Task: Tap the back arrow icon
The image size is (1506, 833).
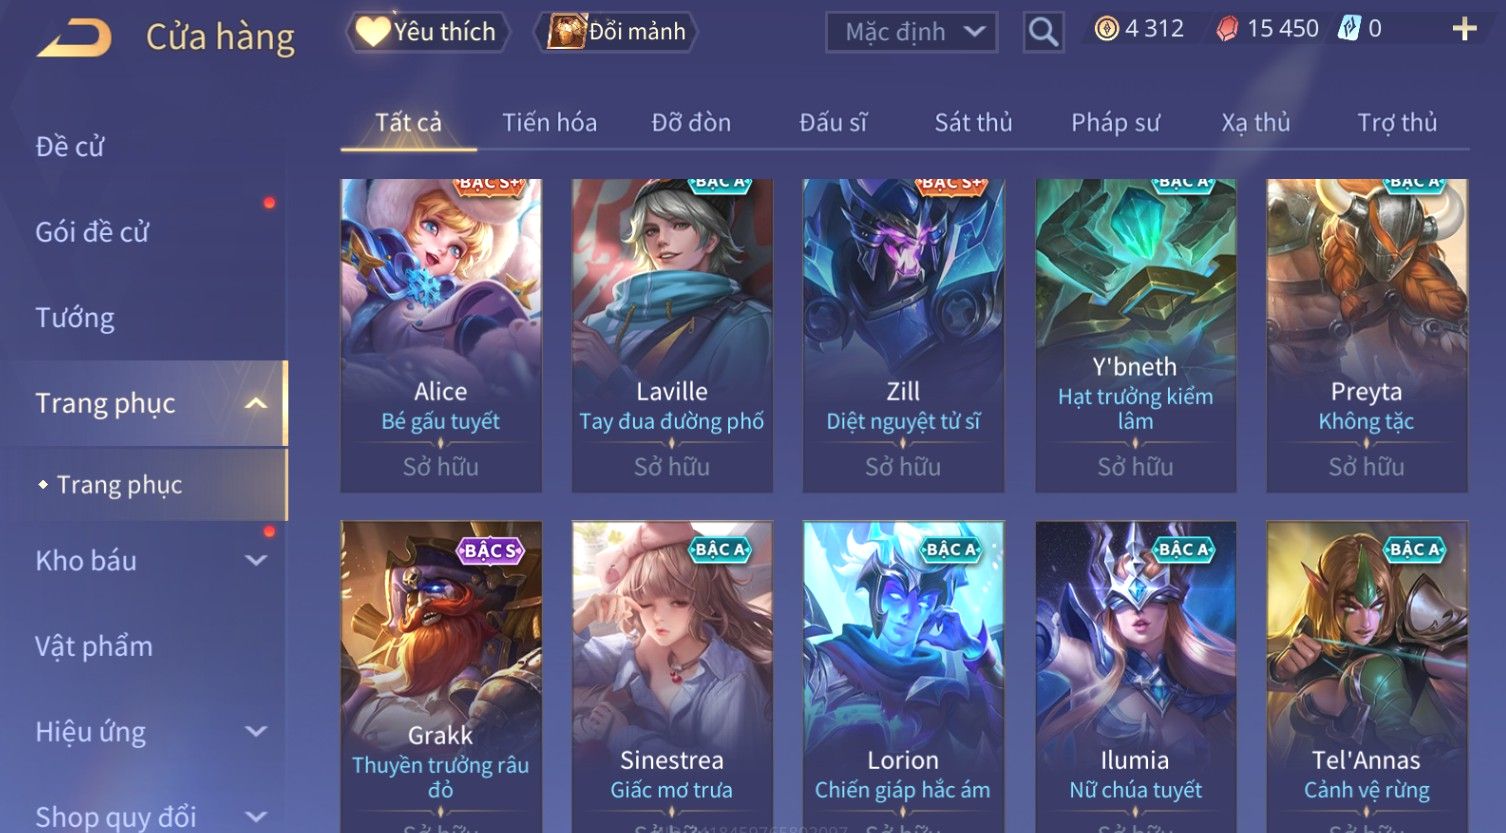Action: [73, 38]
